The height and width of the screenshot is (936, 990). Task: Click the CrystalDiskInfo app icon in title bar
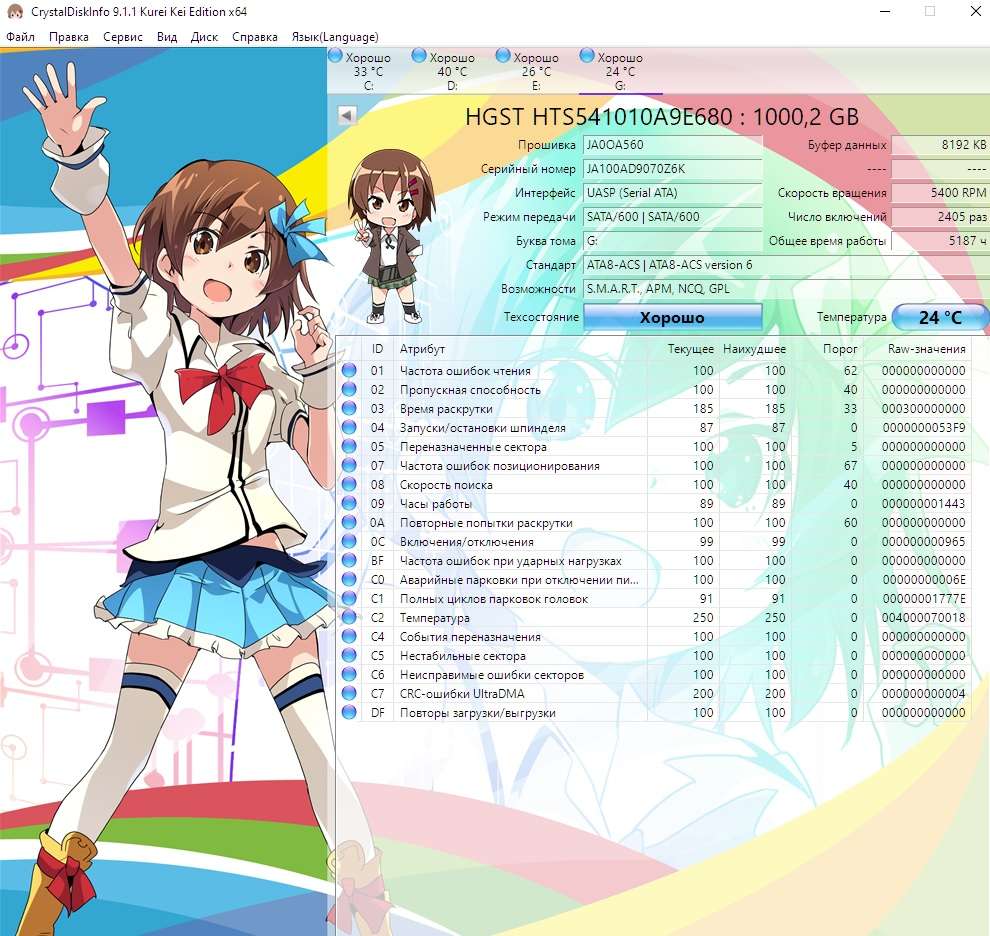[x=14, y=11]
